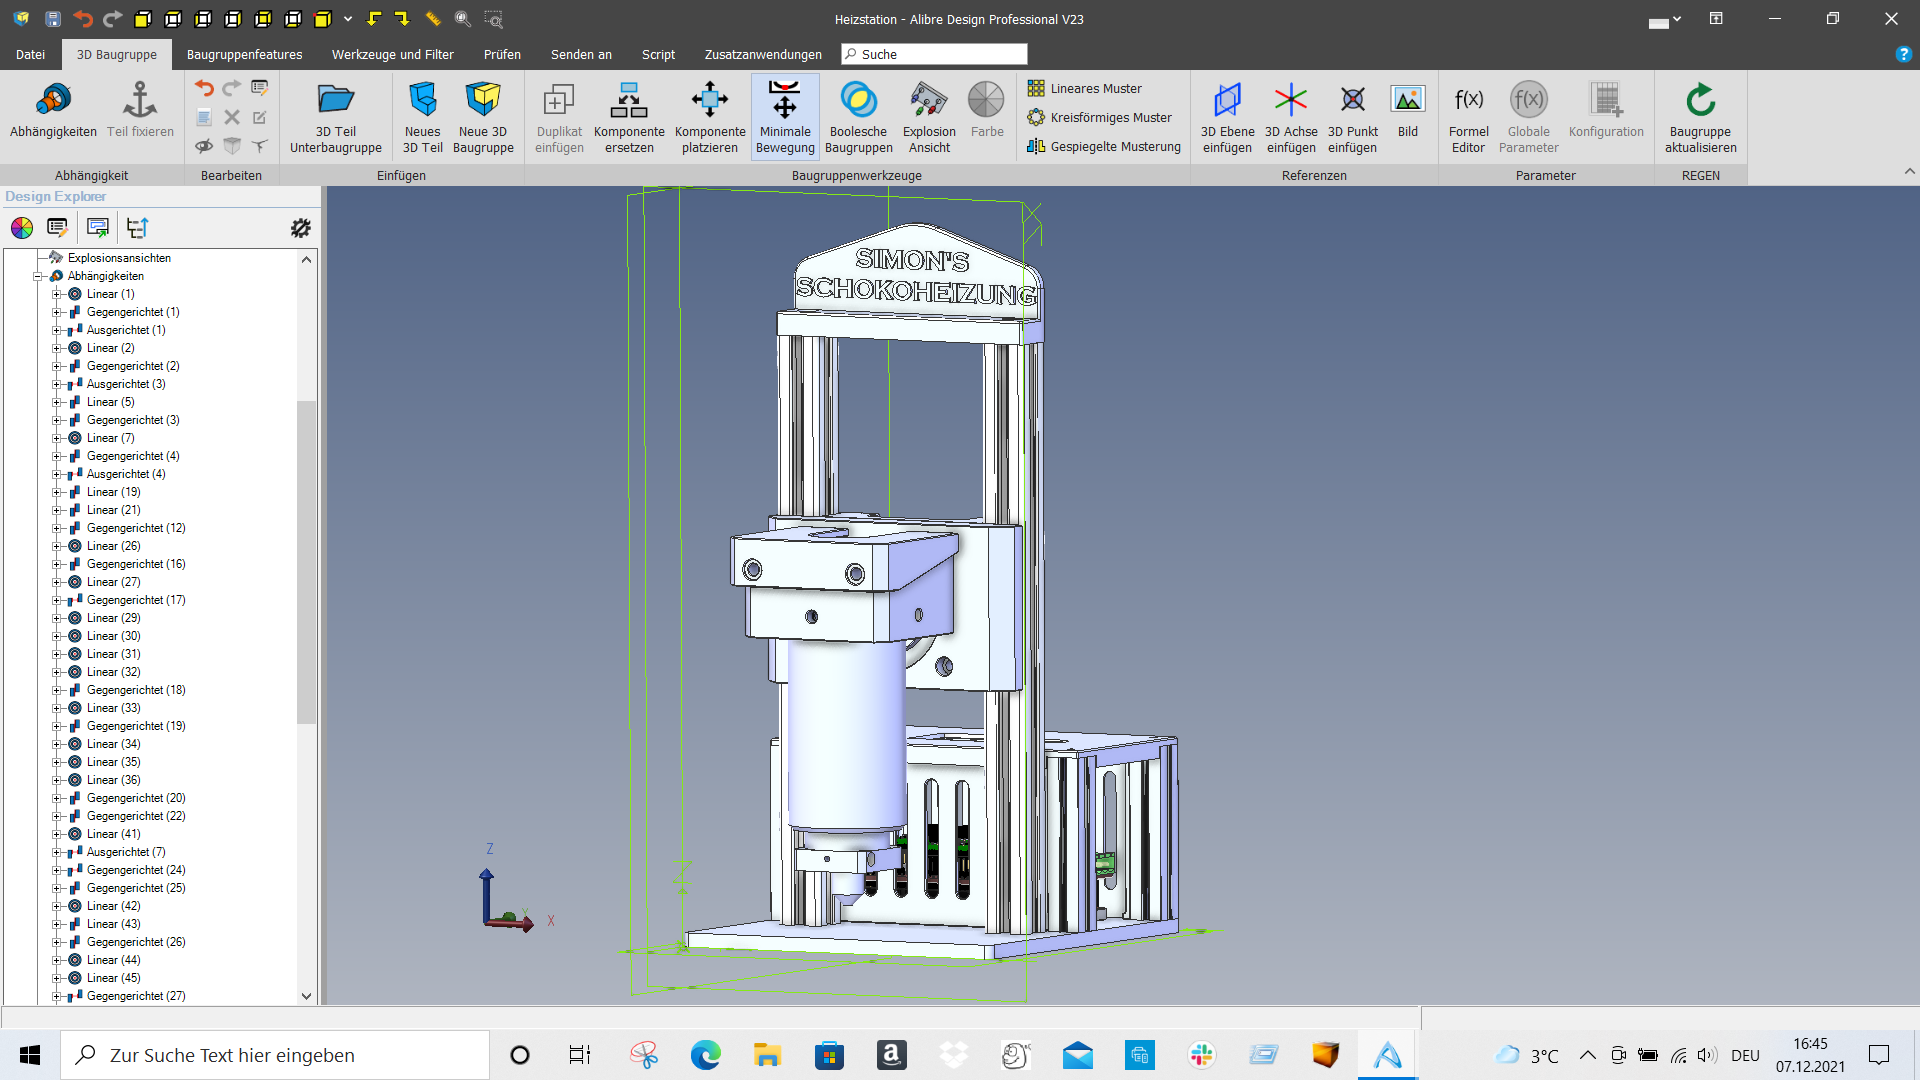Click Gespiegelte Musterung button
The image size is (1920, 1080).
point(1104,146)
